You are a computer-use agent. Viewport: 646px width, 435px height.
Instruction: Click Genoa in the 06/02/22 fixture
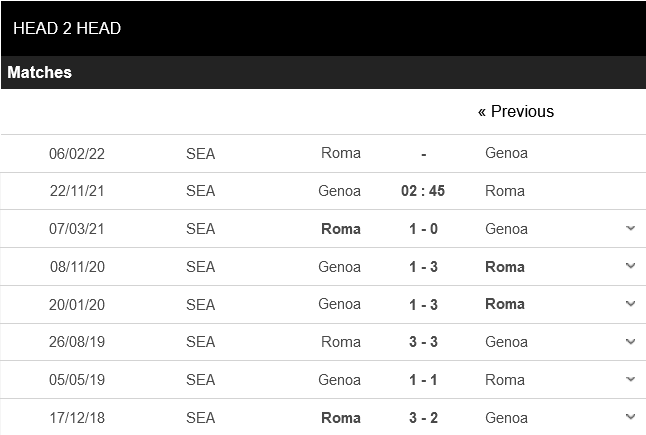coord(506,153)
